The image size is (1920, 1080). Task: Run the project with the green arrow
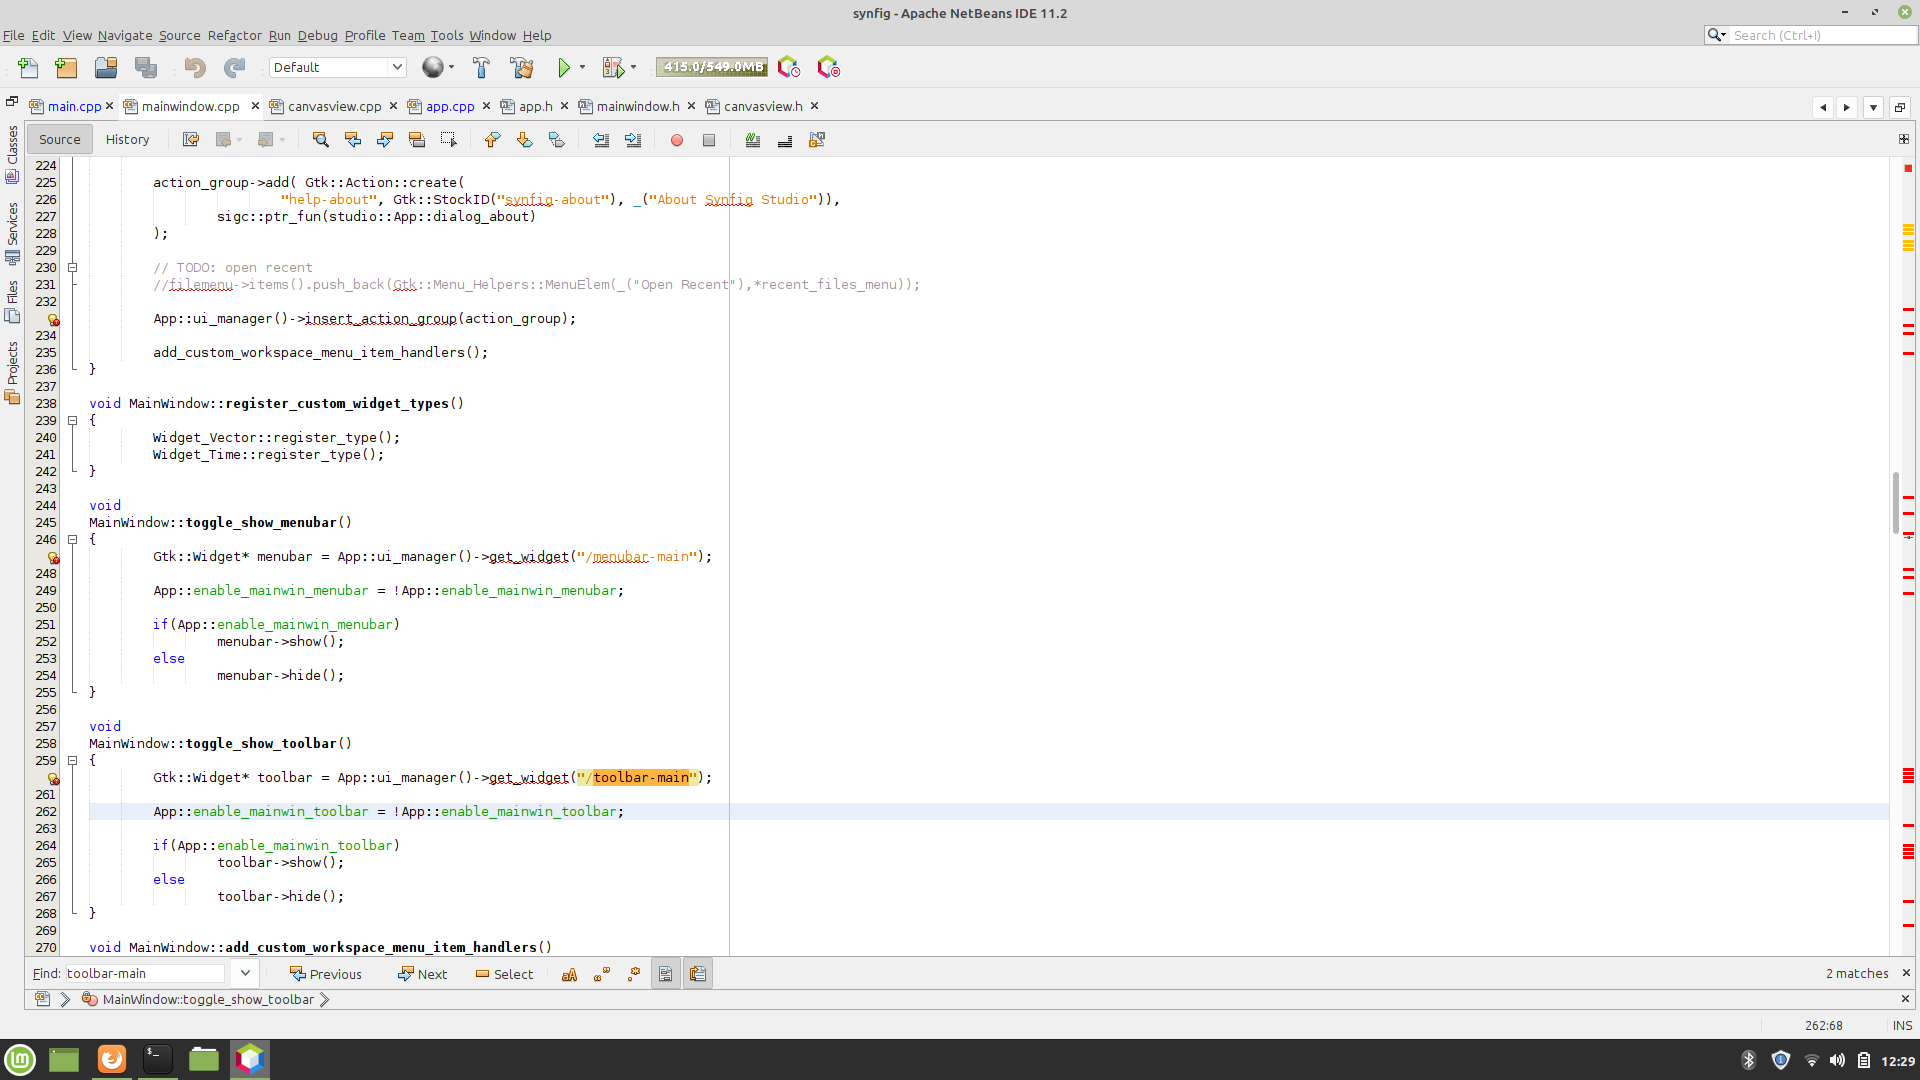tap(564, 67)
